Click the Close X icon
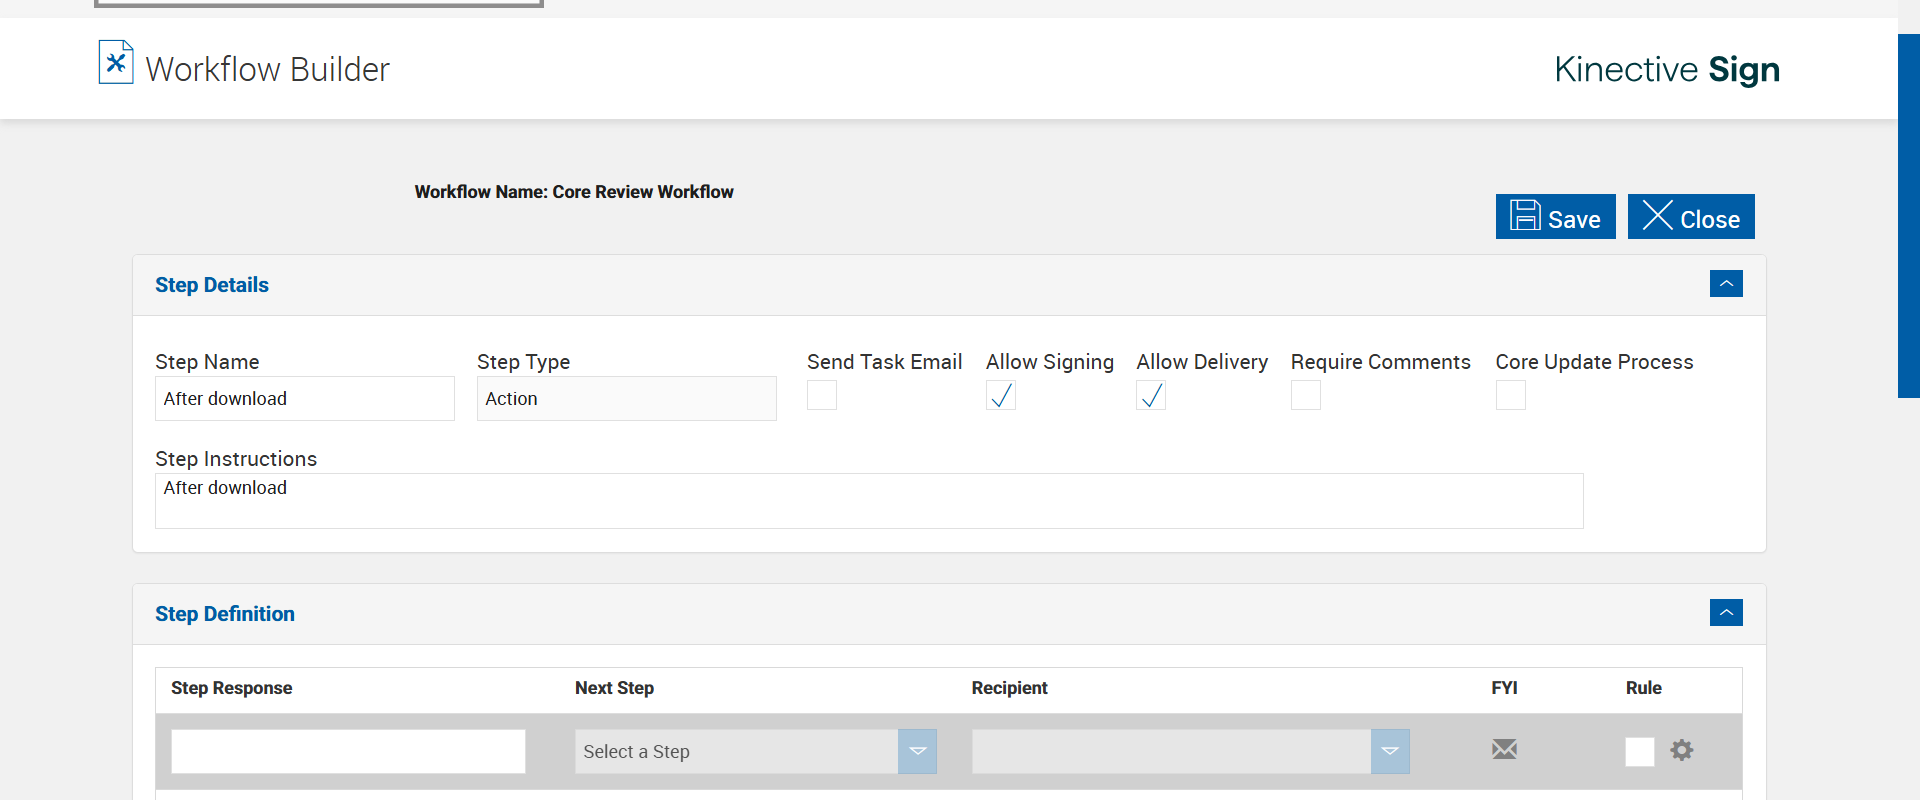The width and height of the screenshot is (1920, 800). click(1657, 216)
